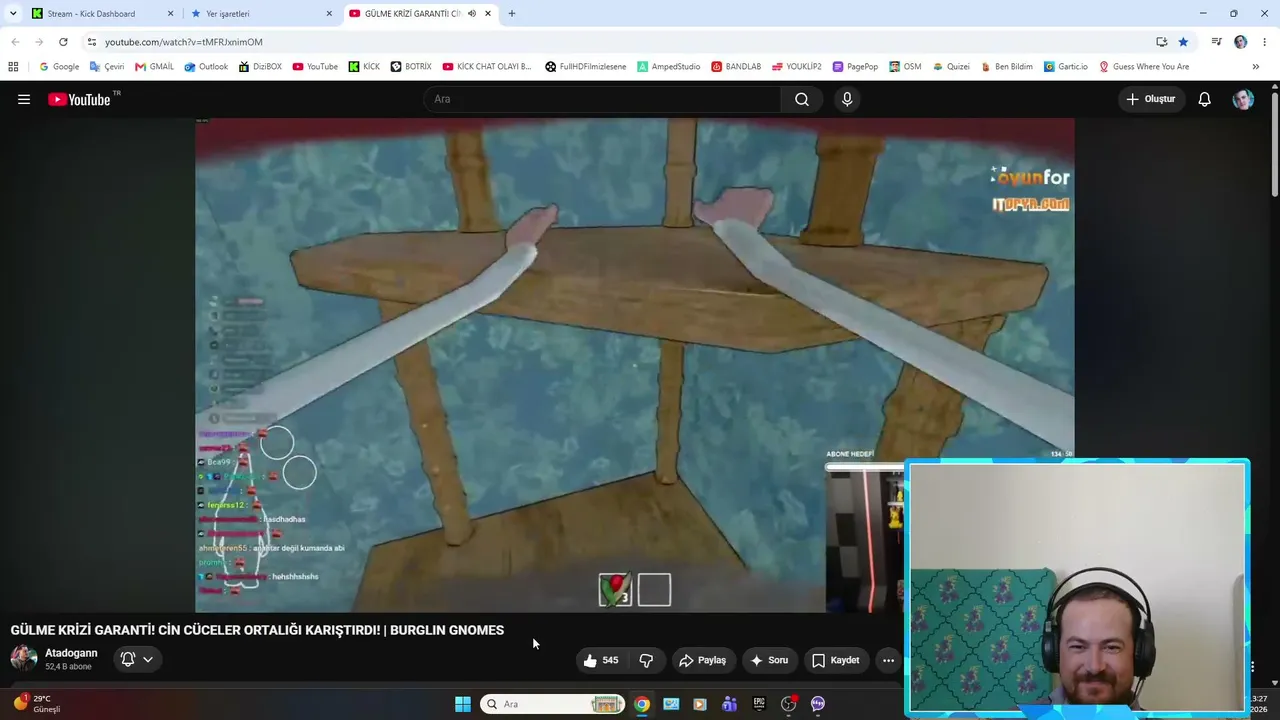Viewport: 1280px width, 720px height.
Task: Open Chrome media controls icon
Action: coord(1216,42)
